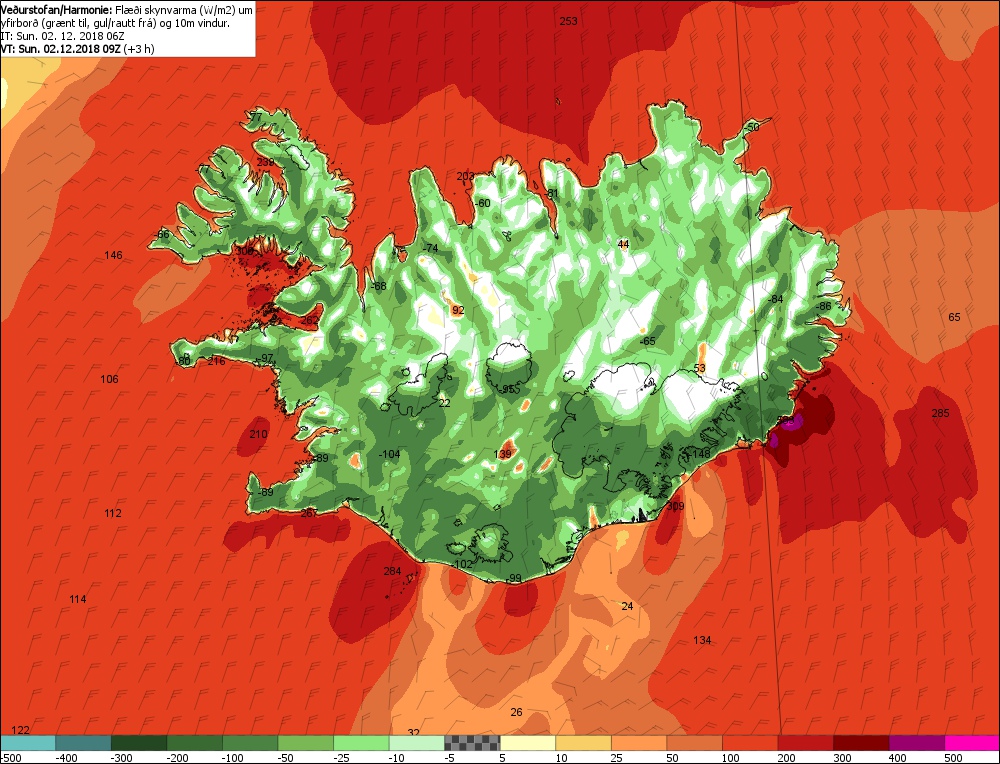Image resolution: width=1000 pixels, height=764 pixels.
Task: Click the value '284' off the south coast
Action: point(392,571)
